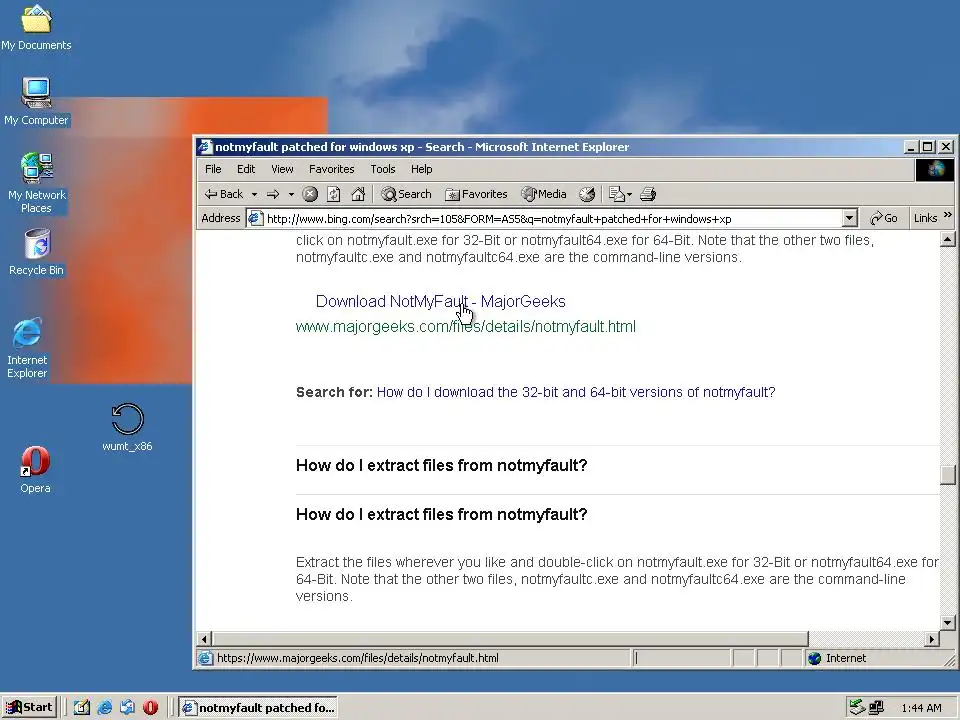
Task: Select the wumt_x86 desktop icon
Action: point(127,427)
